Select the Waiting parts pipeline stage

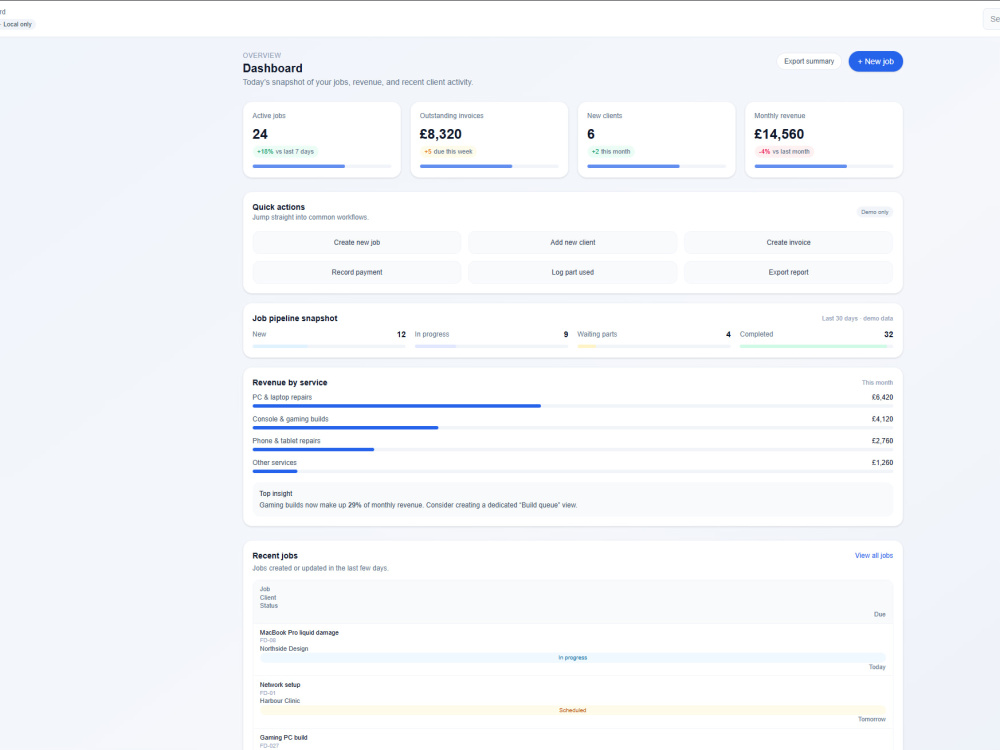tap(654, 339)
